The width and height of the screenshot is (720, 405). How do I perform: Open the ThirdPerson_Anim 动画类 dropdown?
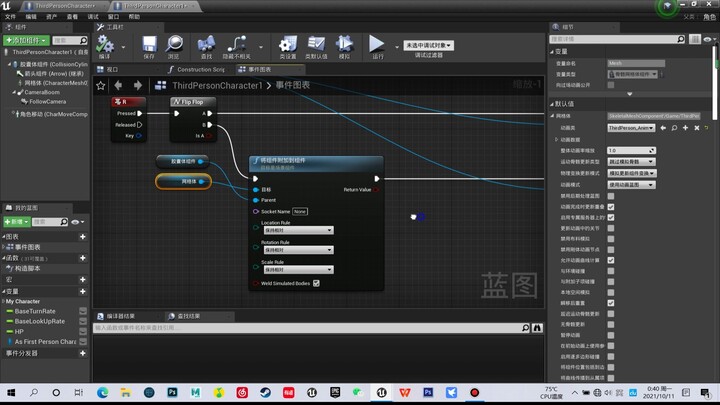point(631,128)
